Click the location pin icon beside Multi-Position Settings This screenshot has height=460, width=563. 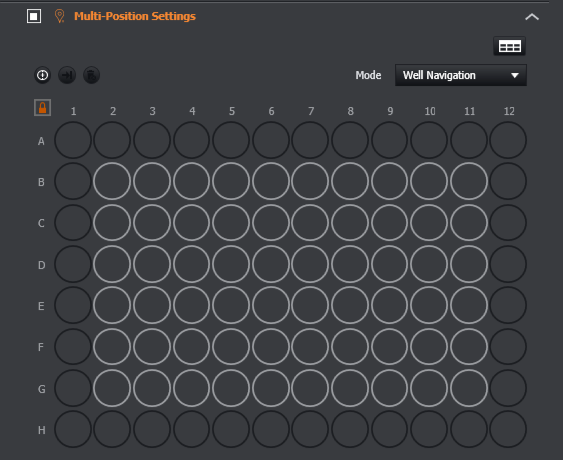click(x=60, y=16)
